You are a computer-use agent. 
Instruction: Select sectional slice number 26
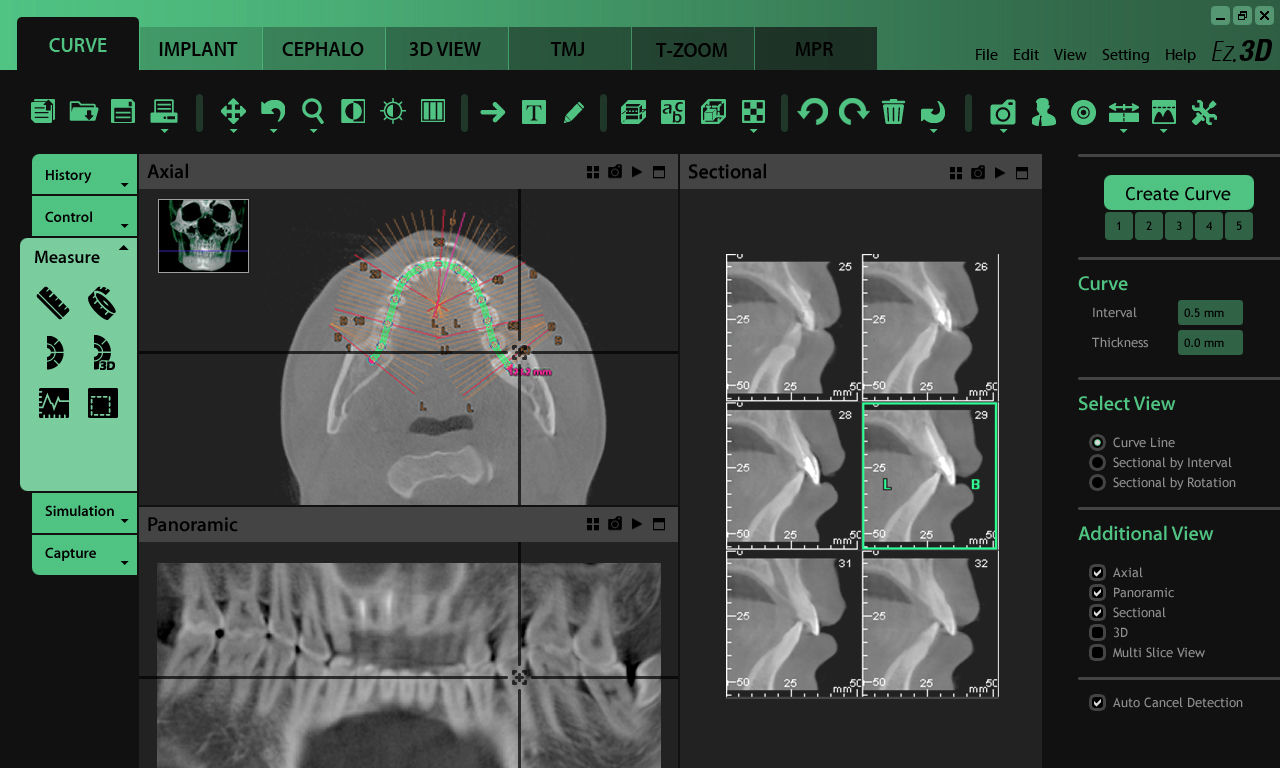coord(930,327)
